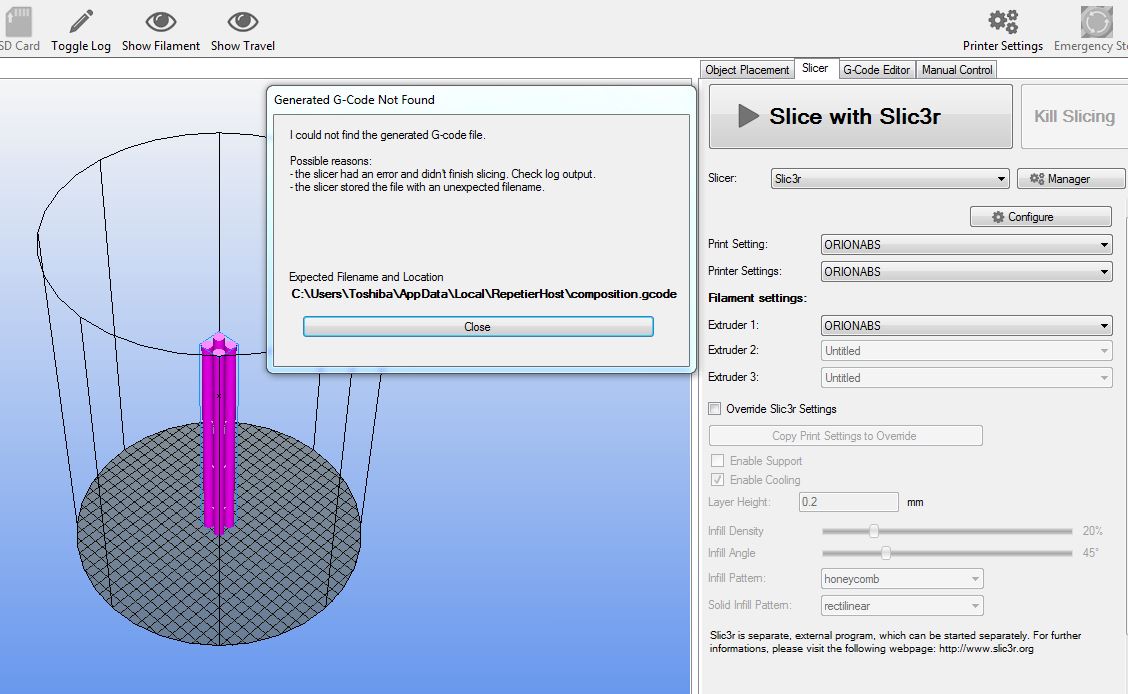Open the slicer Manager button
Image resolution: width=1128 pixels, height=694 pixels.
point(1071,179)
